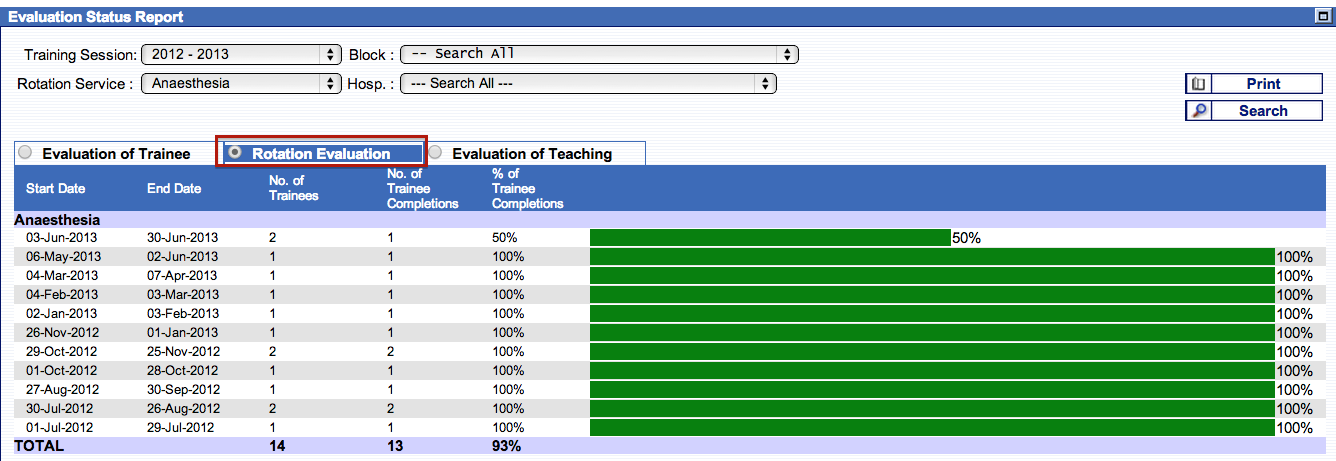1336x461 pixels.
Task: Expand the Hosp. Search All dropdown
Action: click(588, 84)
